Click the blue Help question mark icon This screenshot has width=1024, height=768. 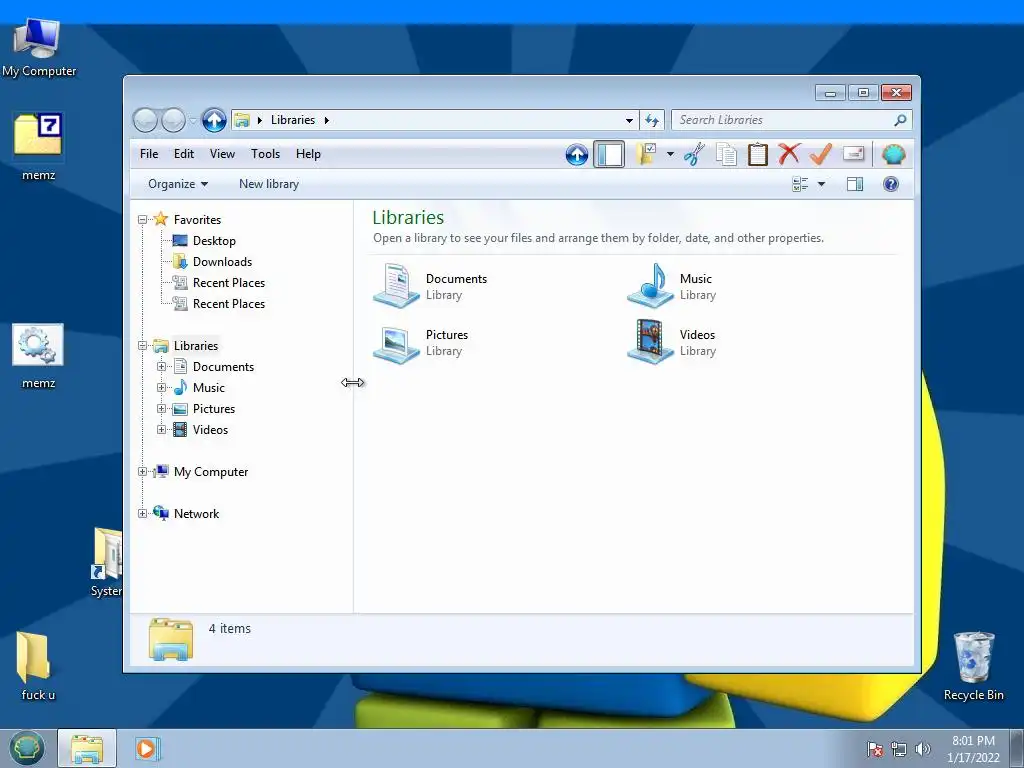click(x=891, y=184)
